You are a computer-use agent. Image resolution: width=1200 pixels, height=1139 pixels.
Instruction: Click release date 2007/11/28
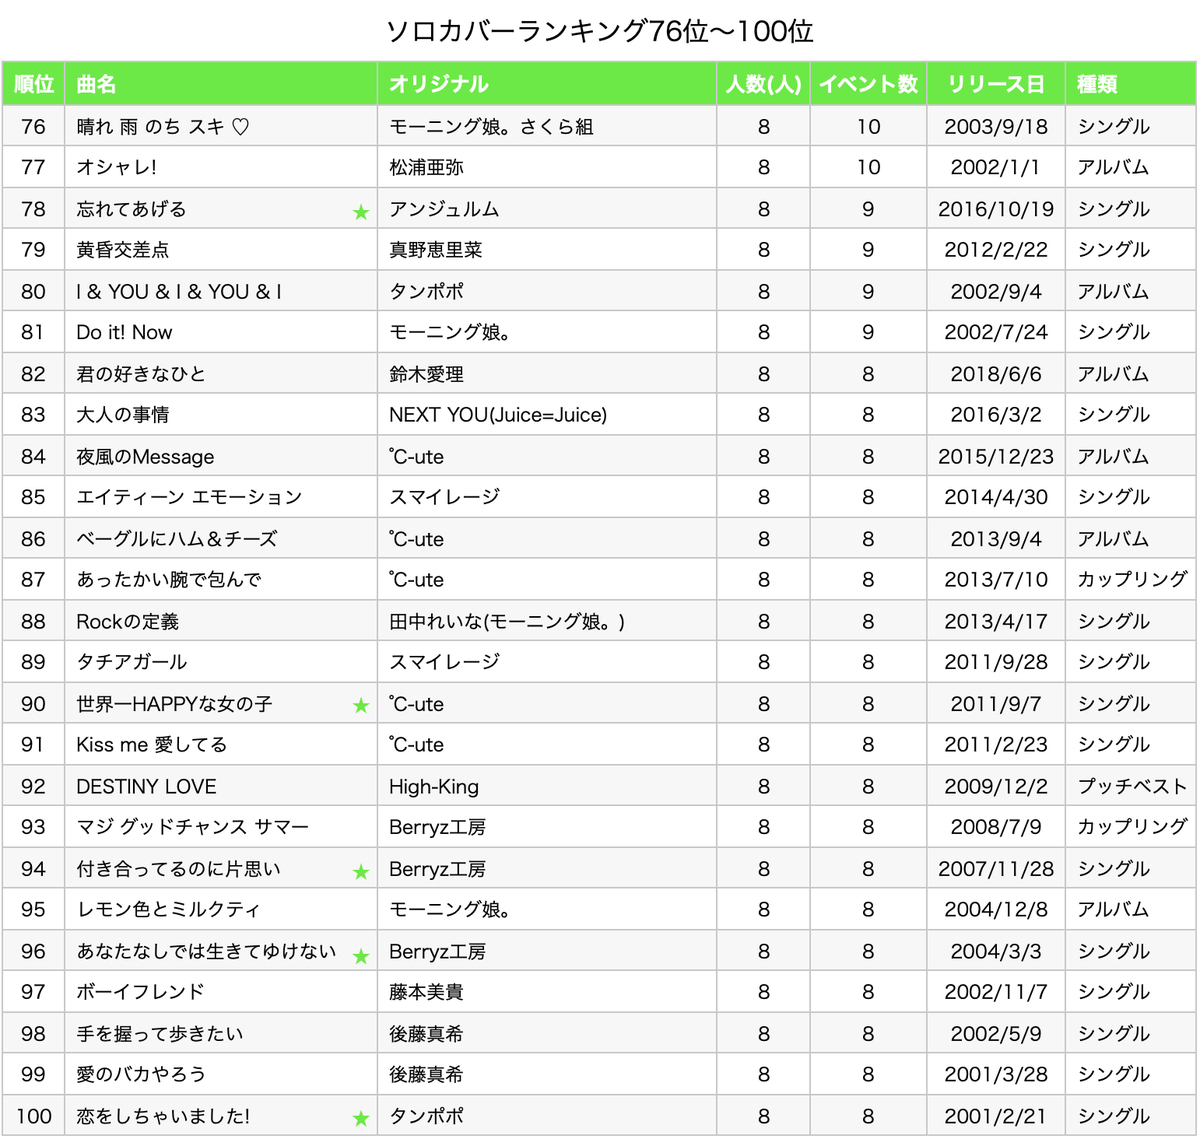996,869
